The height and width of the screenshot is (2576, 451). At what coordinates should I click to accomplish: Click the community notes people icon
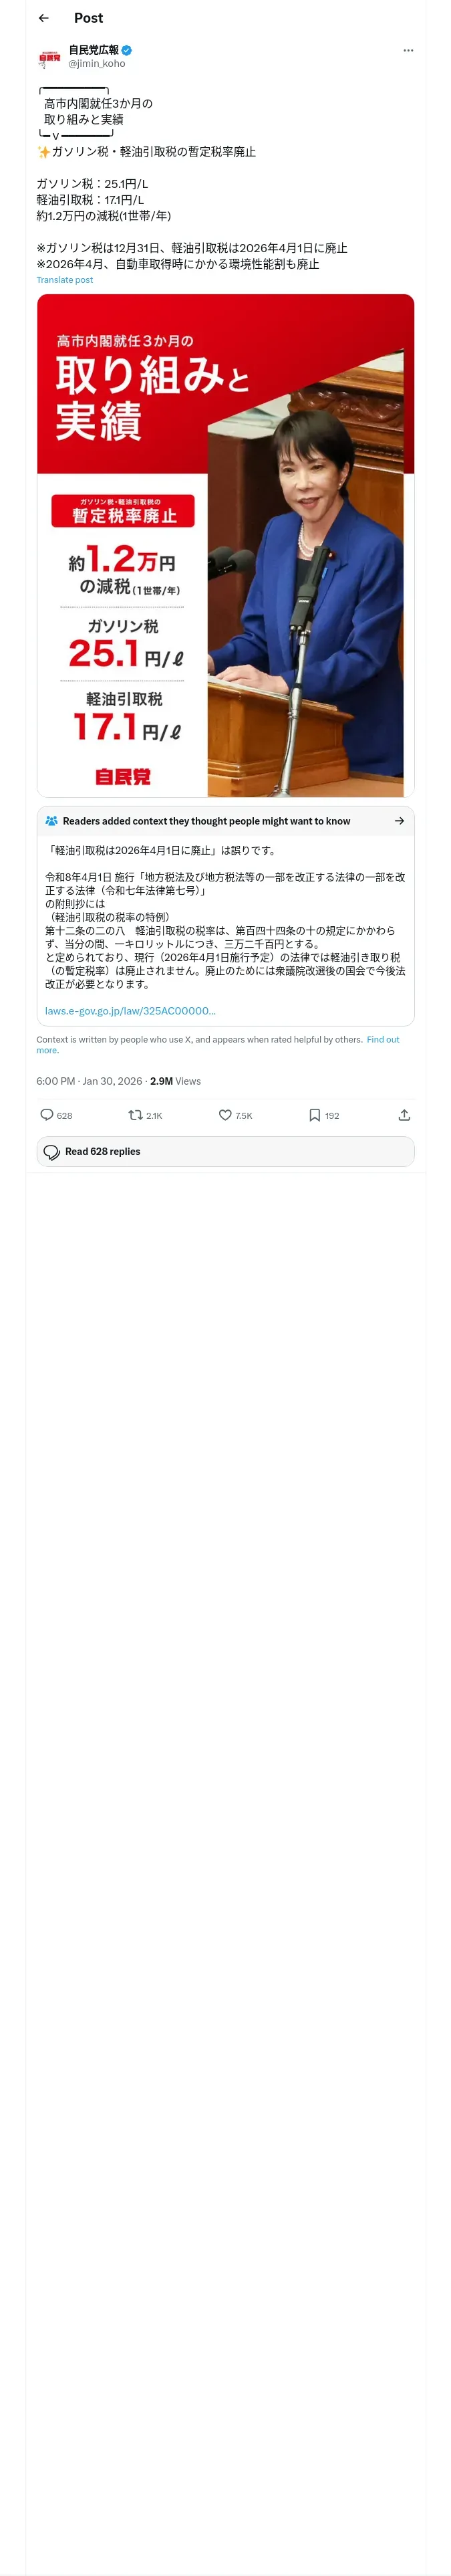click(x=52, y=821)
